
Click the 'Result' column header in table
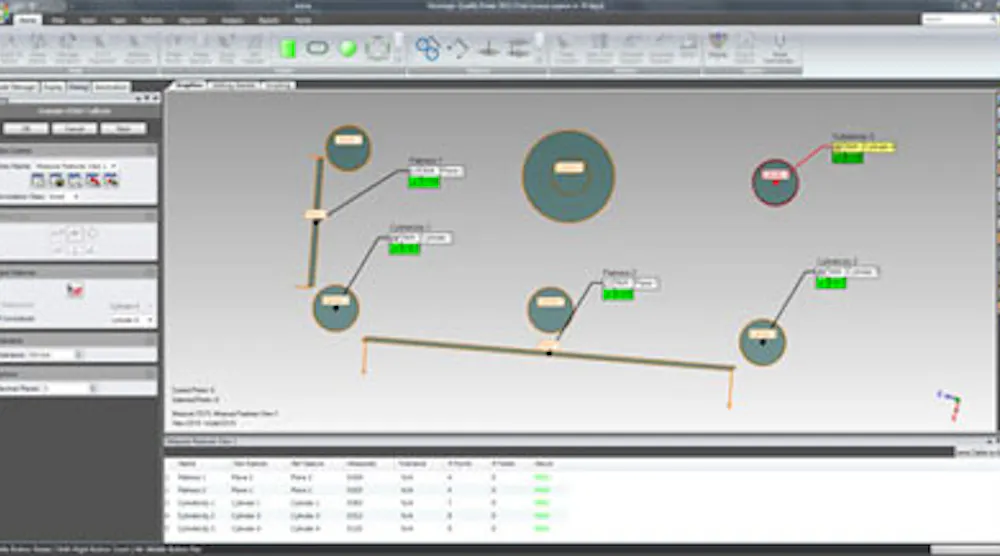click(543, 464)
